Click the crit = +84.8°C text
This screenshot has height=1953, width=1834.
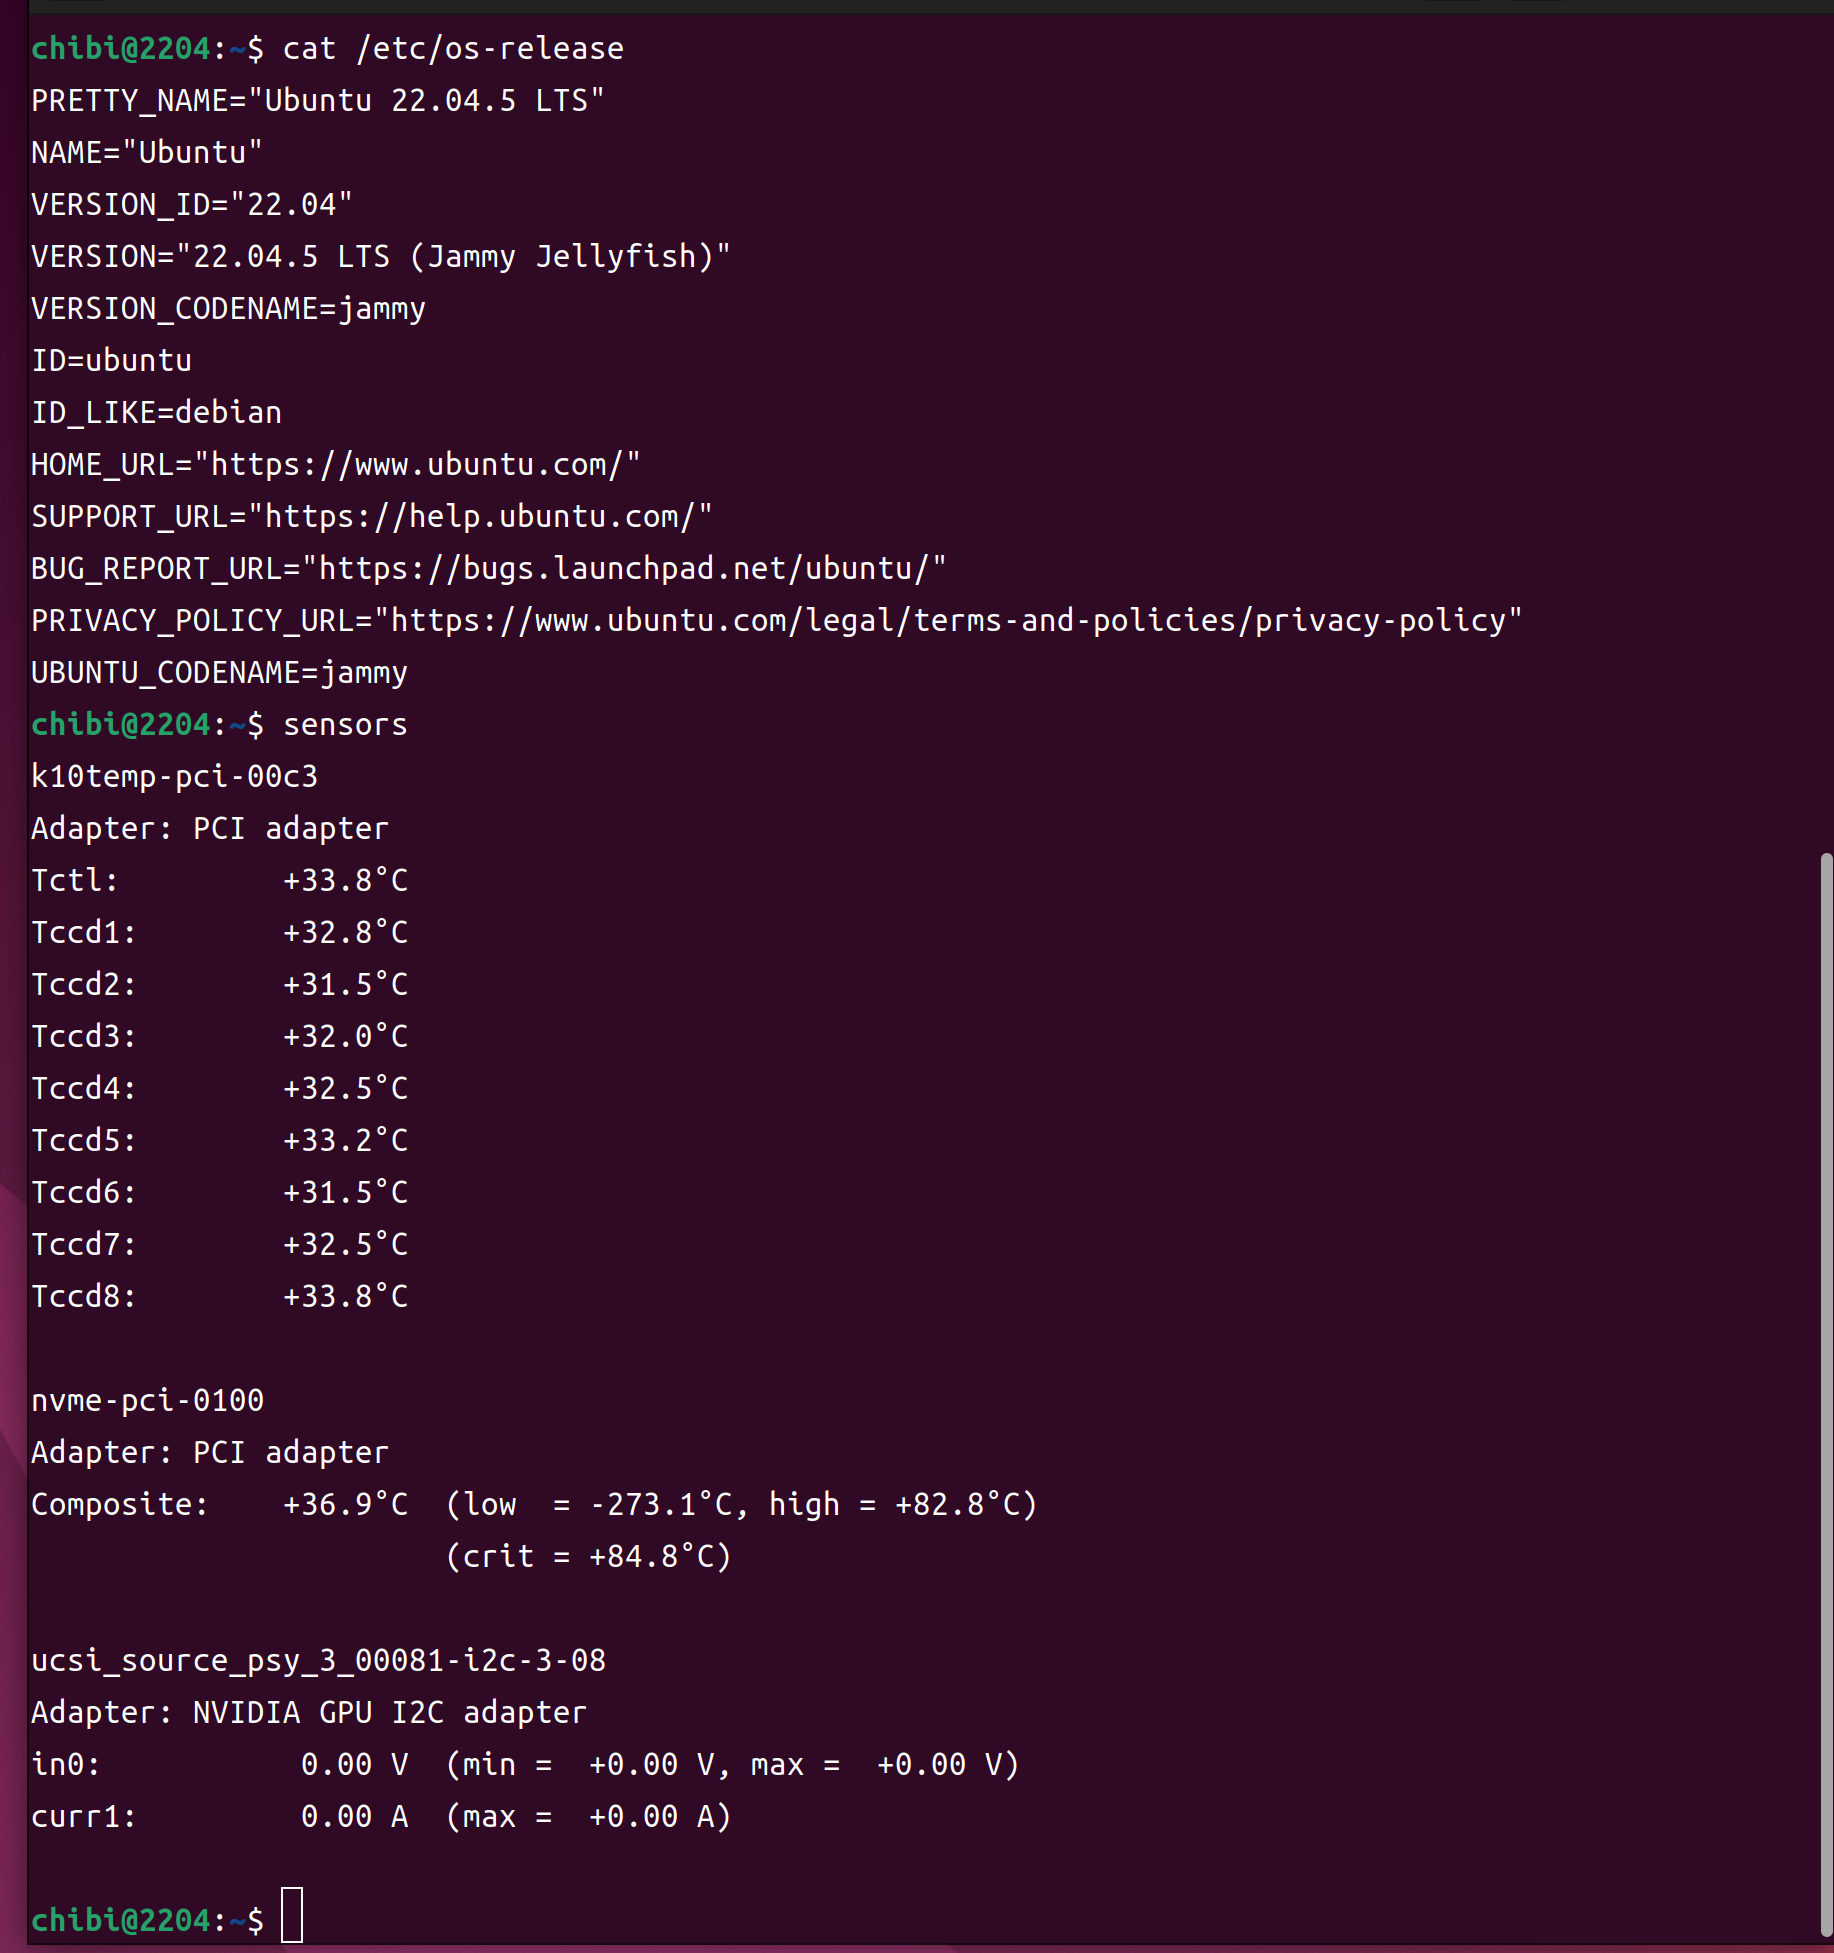click(x=588, y=1557)
